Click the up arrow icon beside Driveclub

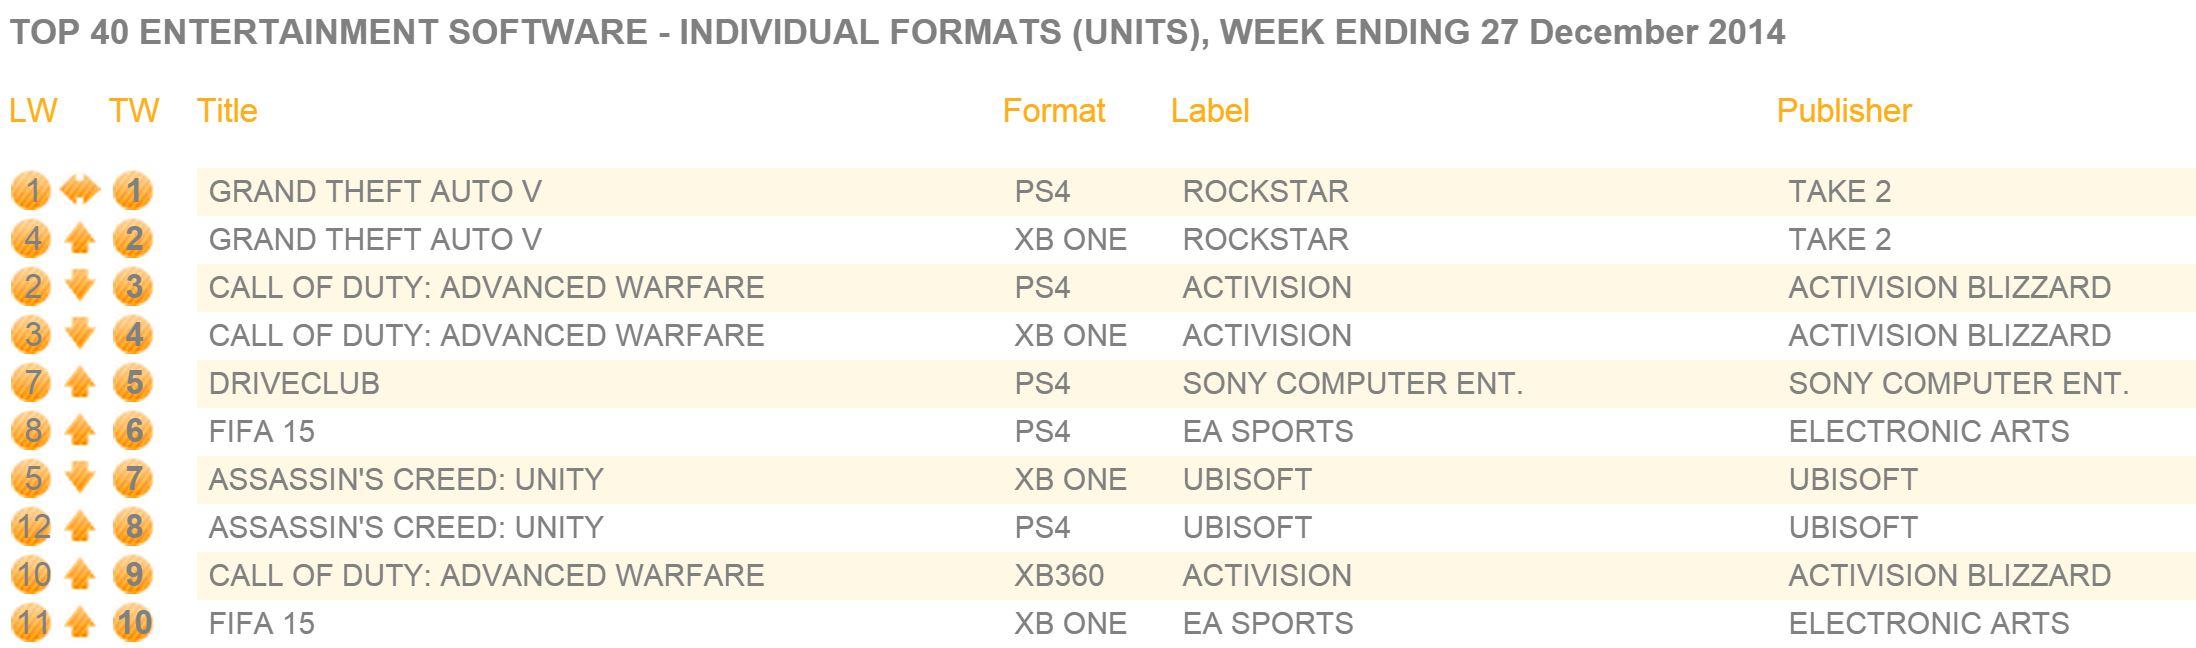[x=80, y=382]
